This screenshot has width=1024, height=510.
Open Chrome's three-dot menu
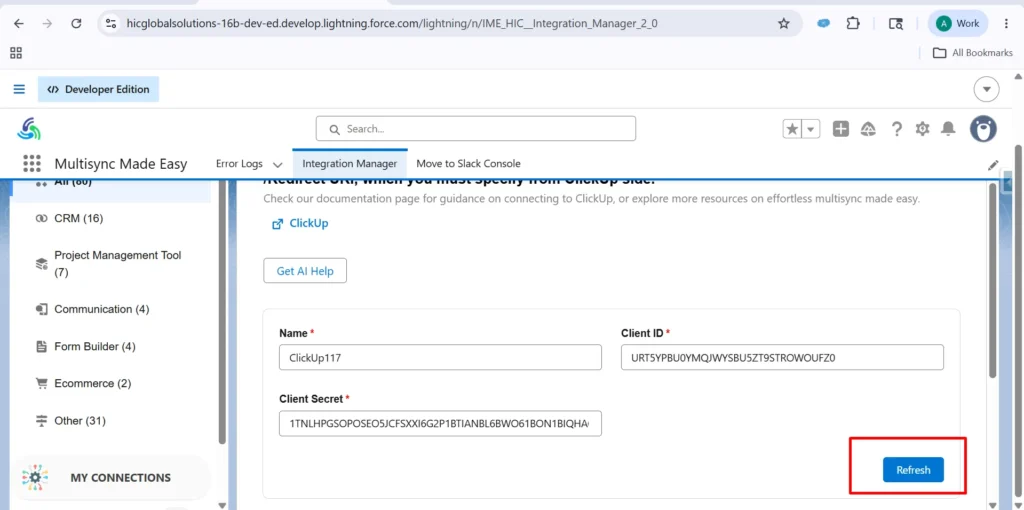1006,24
